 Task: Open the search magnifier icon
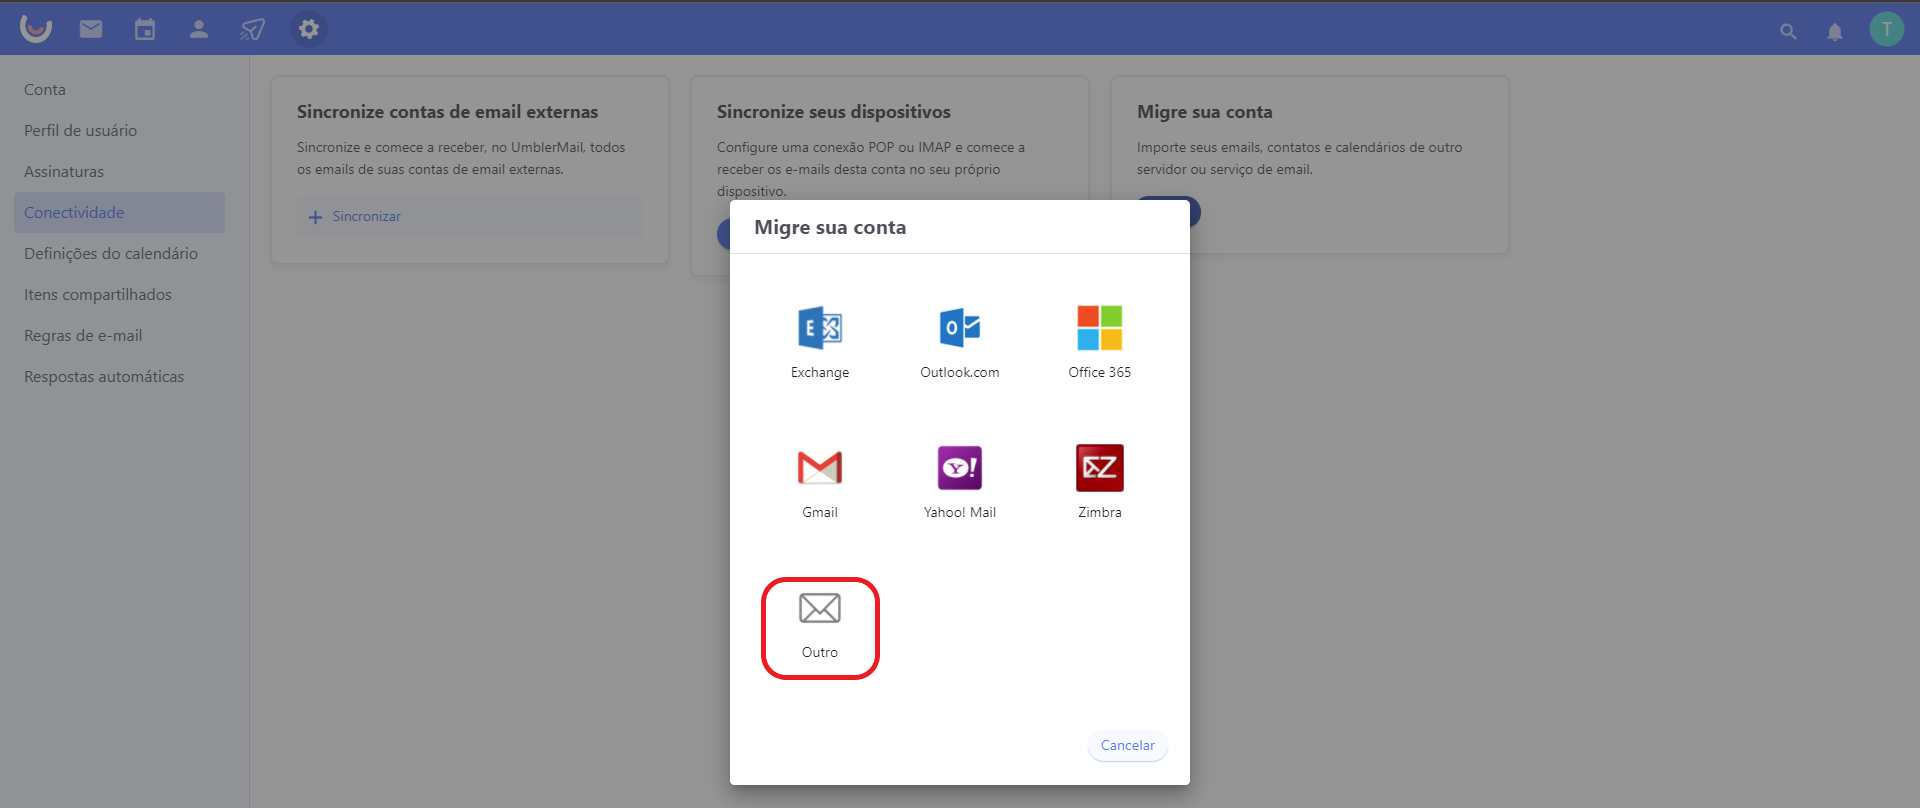pyautogui.click(x=1788, y=31)
